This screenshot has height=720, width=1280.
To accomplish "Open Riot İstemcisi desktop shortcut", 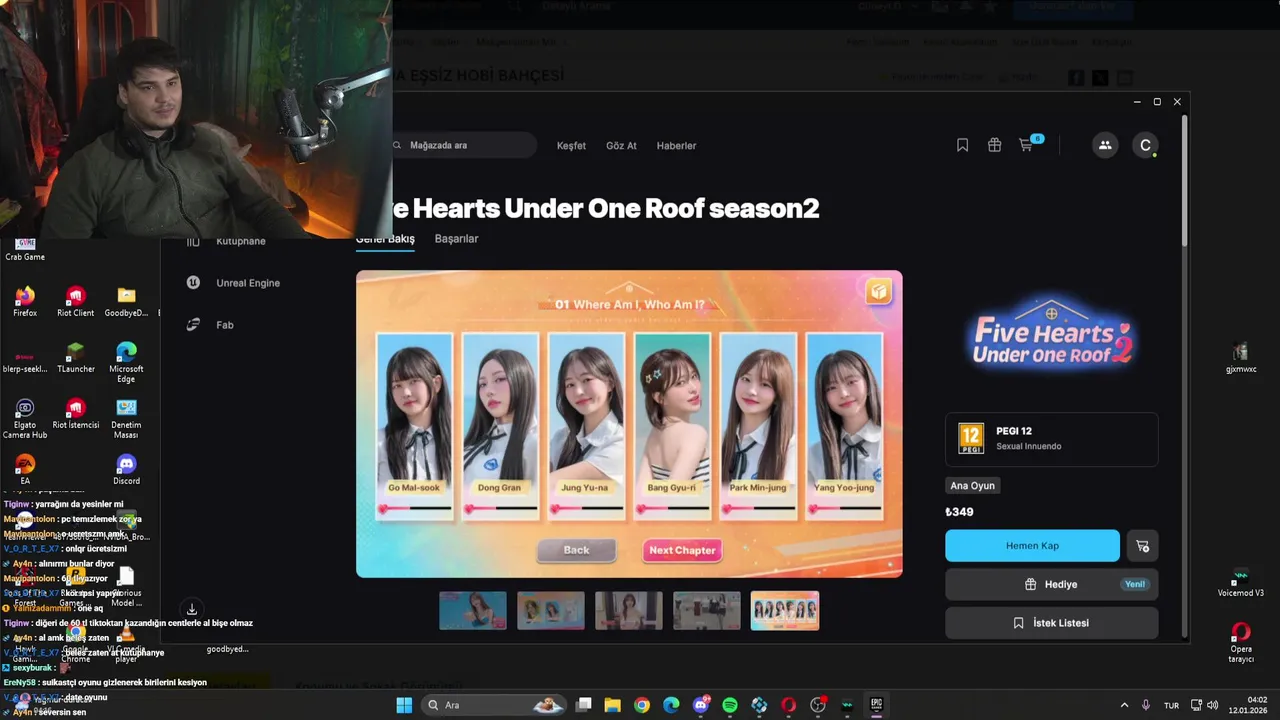I will pos(75,413).
